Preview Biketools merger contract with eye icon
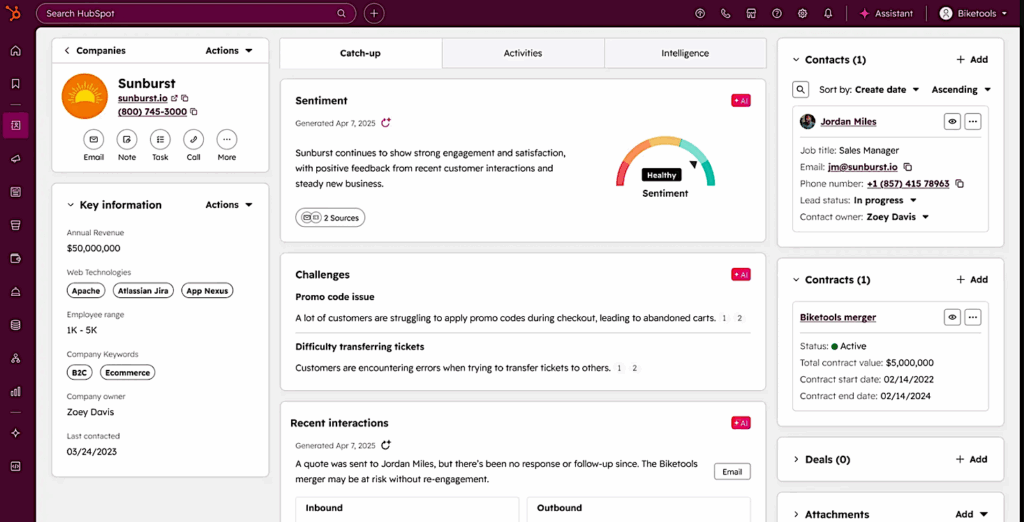 (x=953, y=317)
